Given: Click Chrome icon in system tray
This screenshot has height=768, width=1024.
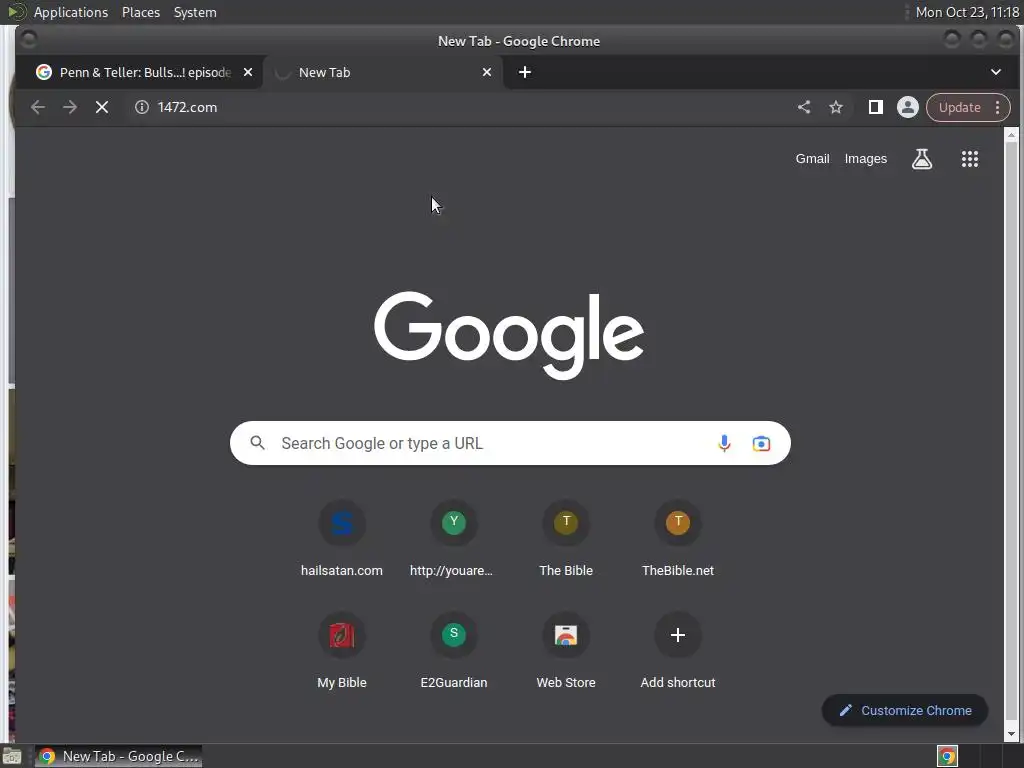Looking at the screenshot, I should point(947,756).
